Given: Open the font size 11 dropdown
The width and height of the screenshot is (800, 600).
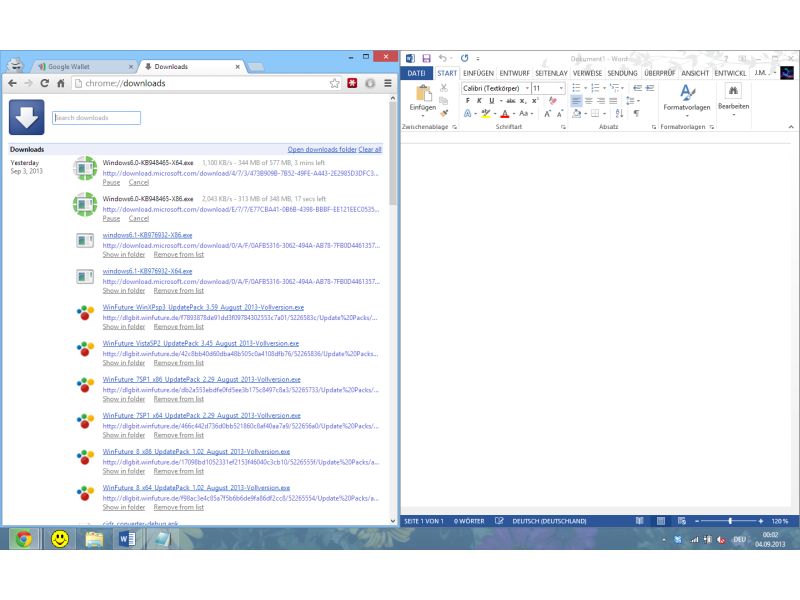Looking at the screenshot, I should click(561, 88).
